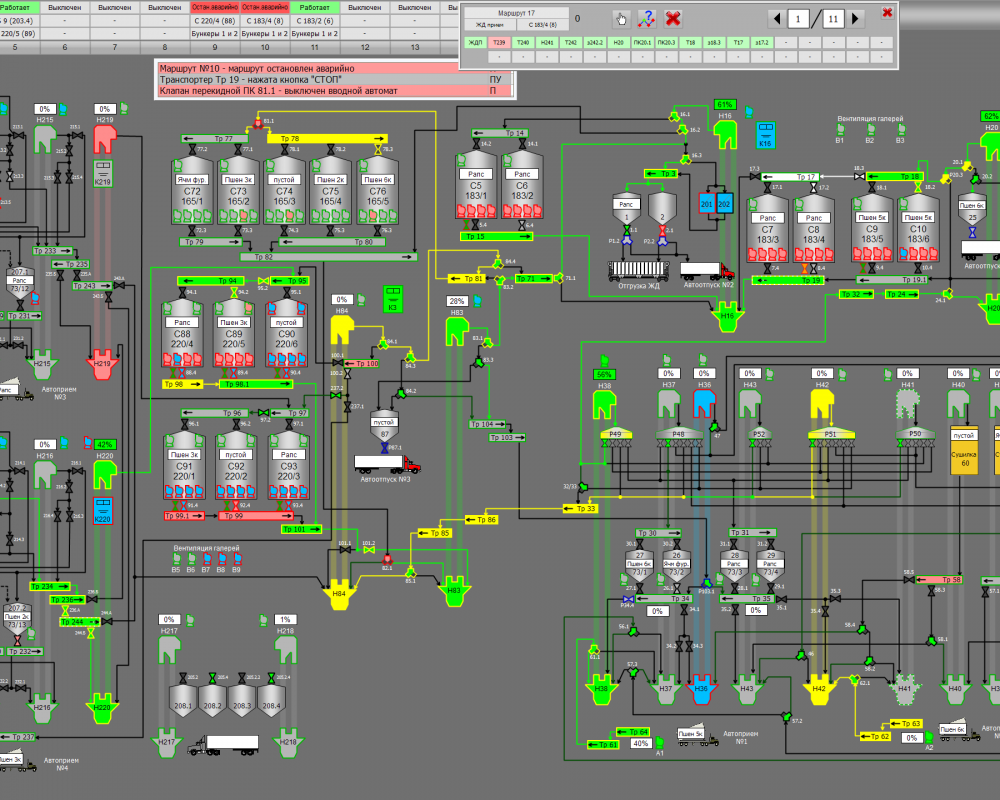Go to previous route page arrow

[x=777, y=19]
